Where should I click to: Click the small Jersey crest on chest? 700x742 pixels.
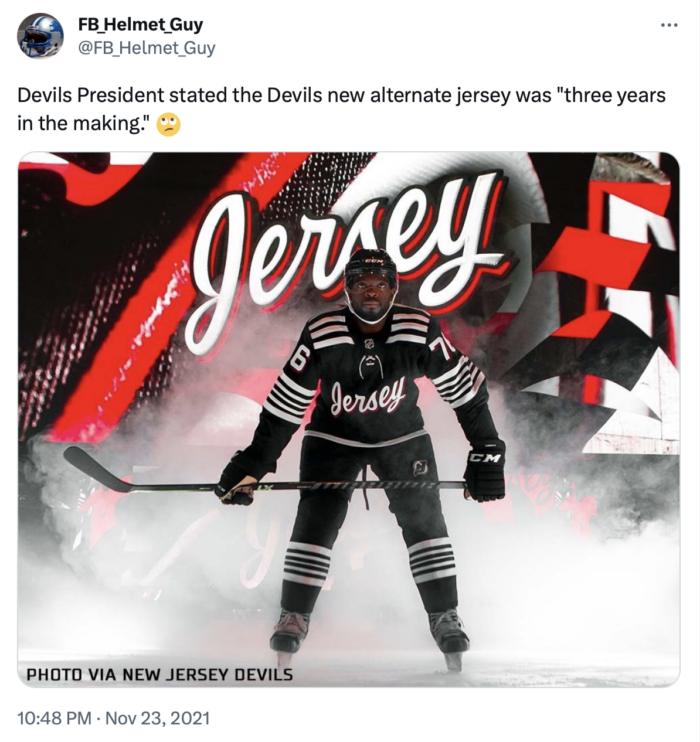369,396
